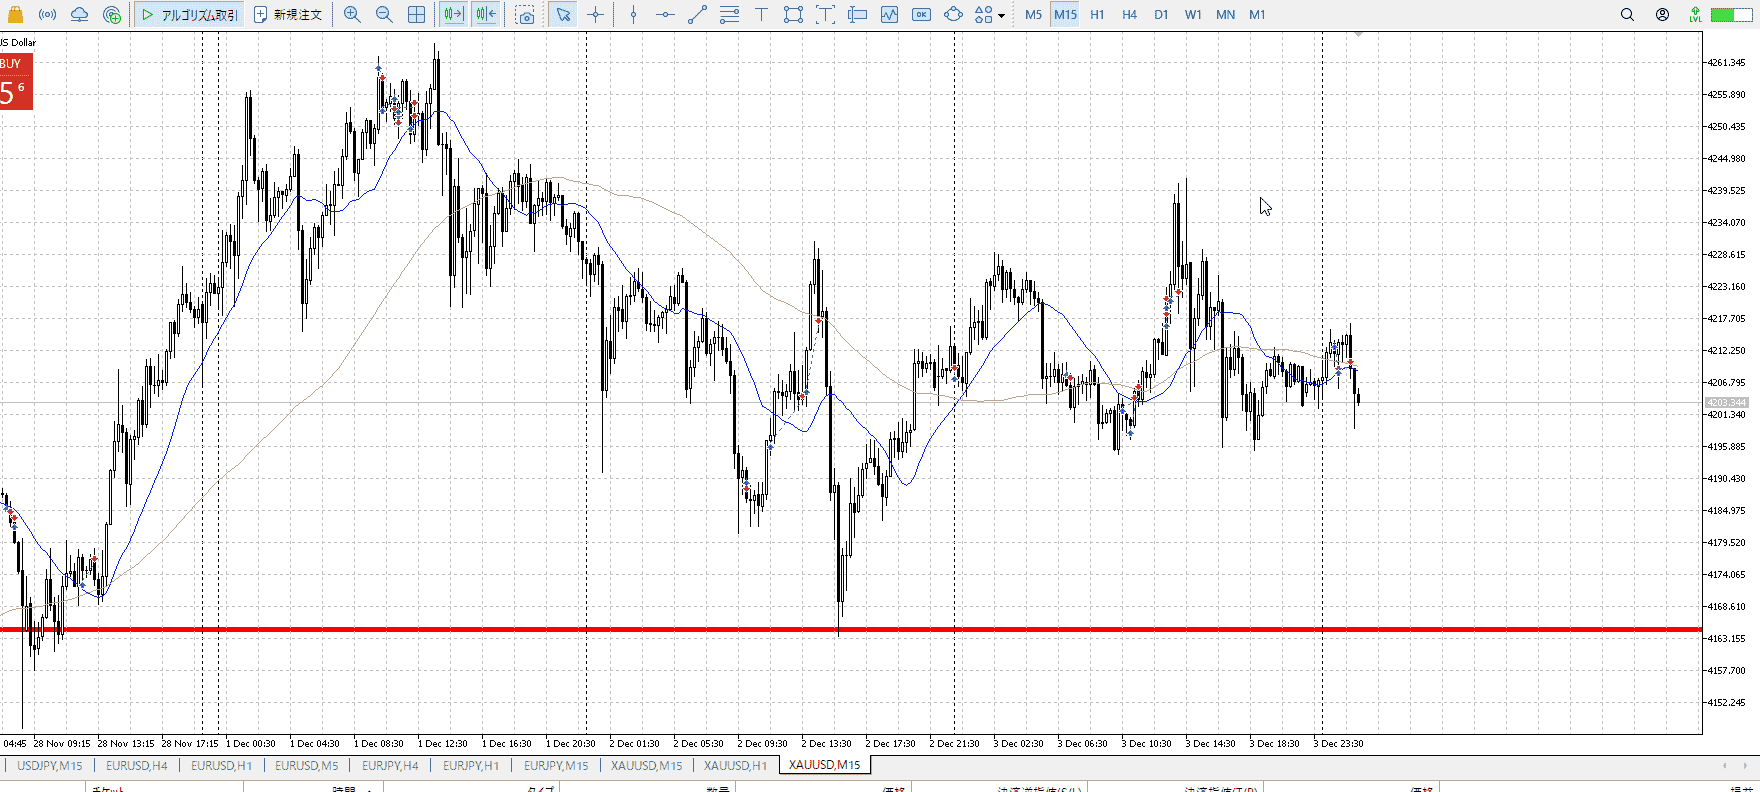Expand the shapes objects dropdown arrow

coord(1001,16)
